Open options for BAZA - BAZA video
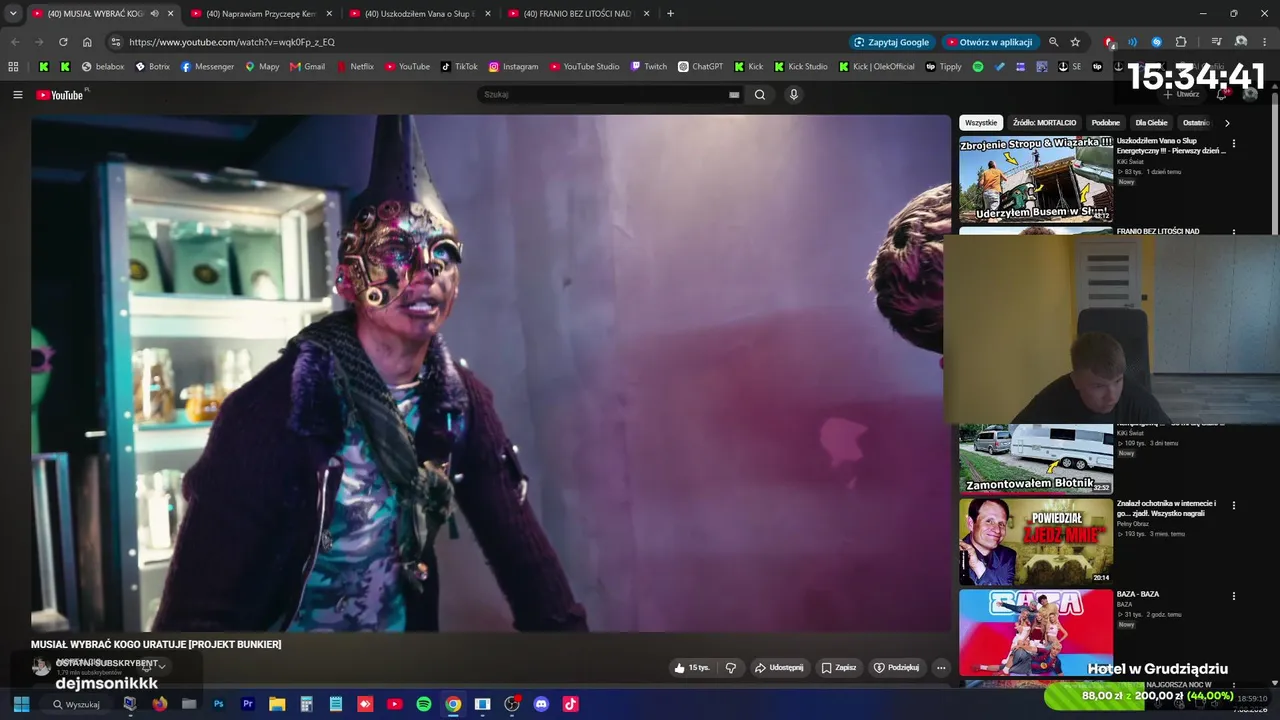 click(x=1233, y=596)
